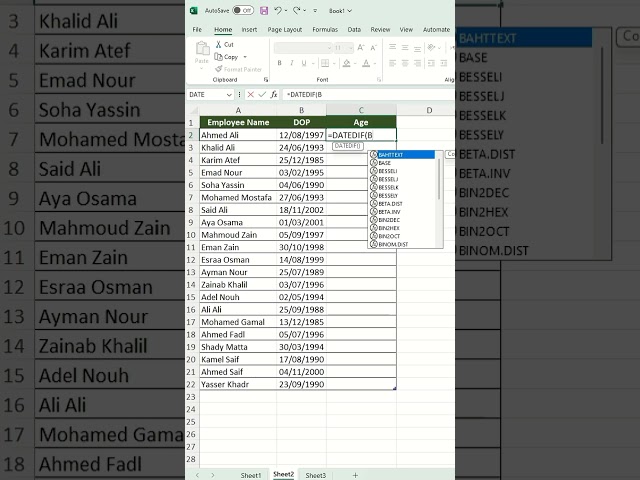Click the Middle Align icon
This screenshot has height=480, width=640.
405,48
